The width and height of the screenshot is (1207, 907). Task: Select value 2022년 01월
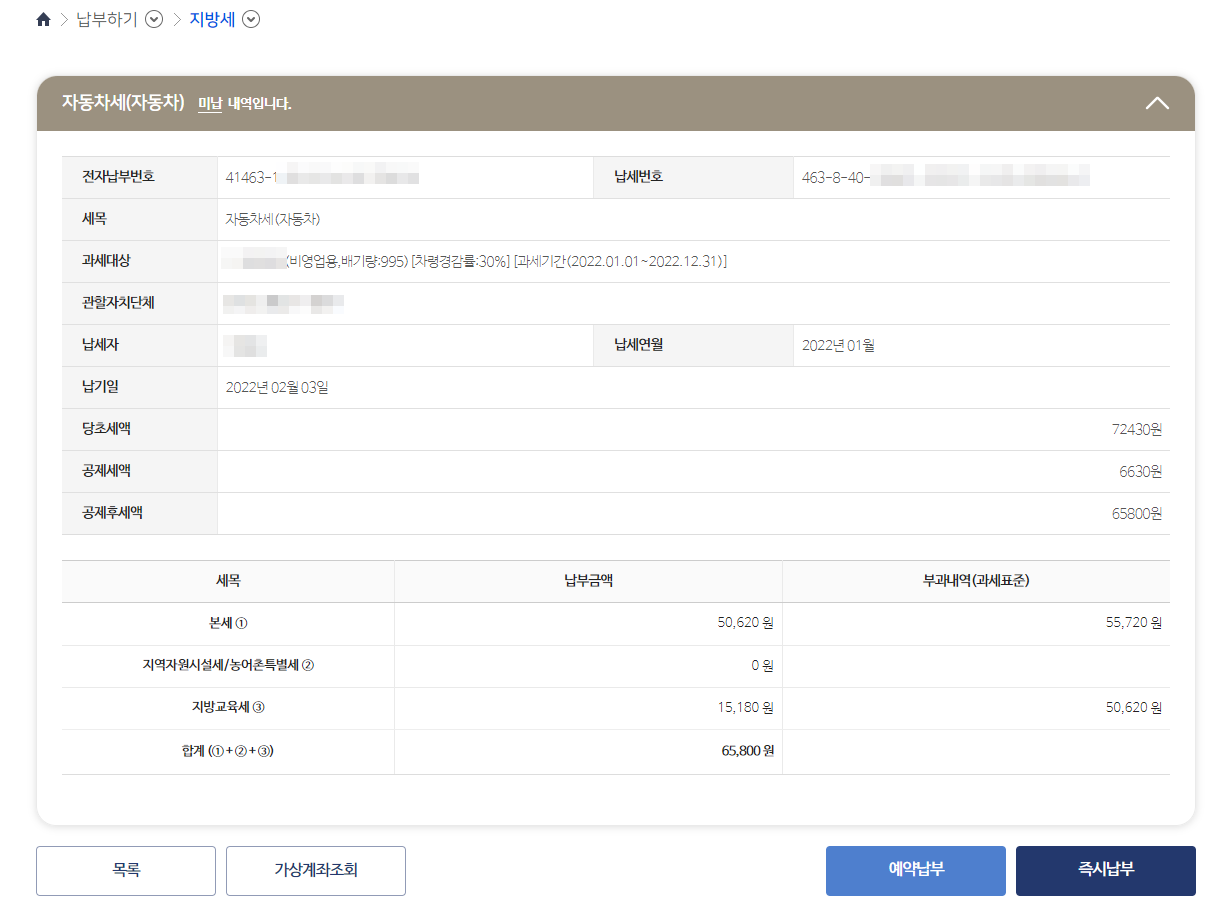pyautogui.click(x=839, y=346)
